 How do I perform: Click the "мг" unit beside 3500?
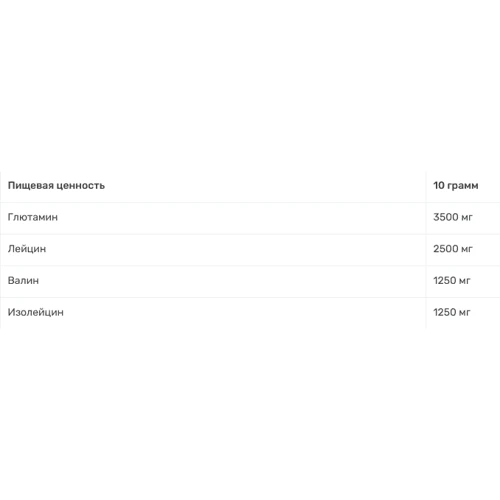coord(467,218)
